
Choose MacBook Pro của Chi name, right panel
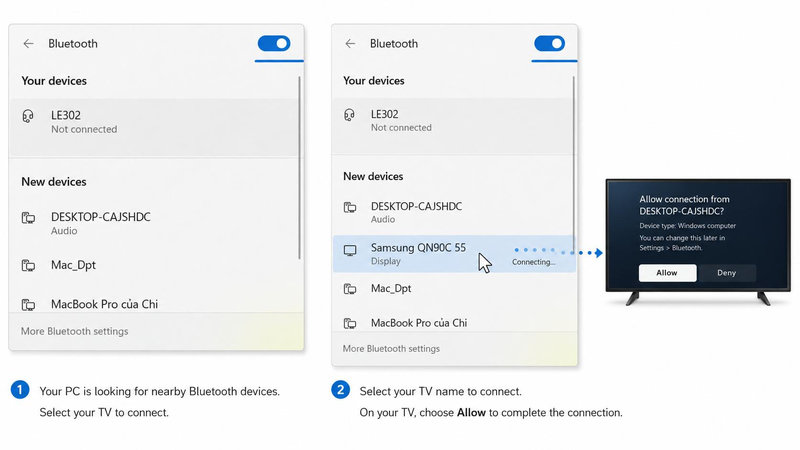pyautogui.click(x=419, y=323)
